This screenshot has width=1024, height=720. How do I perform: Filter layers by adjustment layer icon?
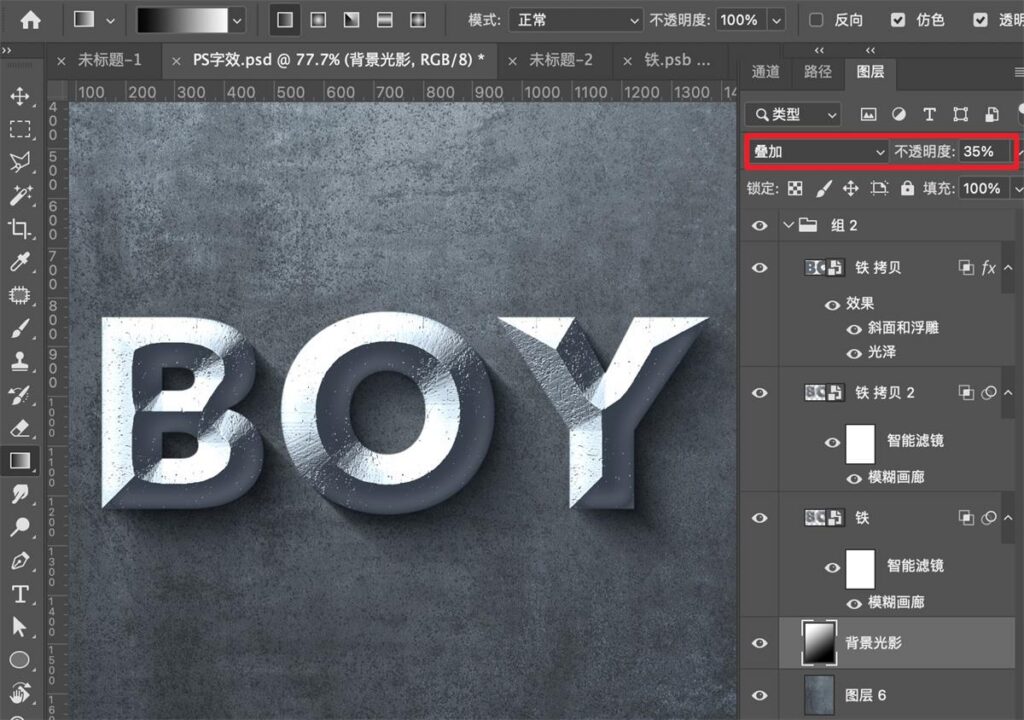(899, 114)
